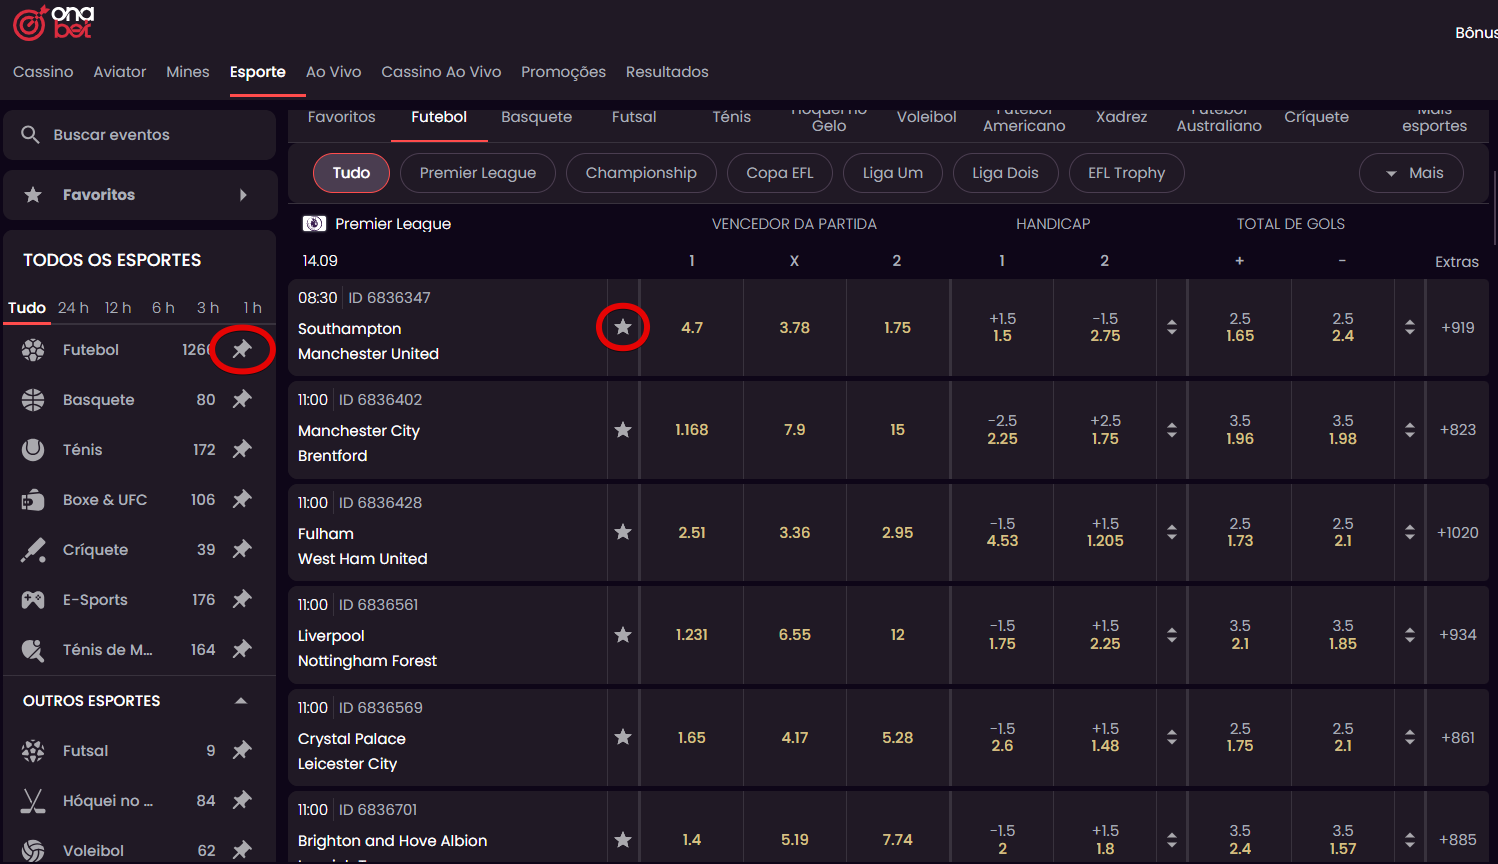The image size is (1498, 864).
Task: Open Boxe & UFC glove icon
Action: pos(33,500)
